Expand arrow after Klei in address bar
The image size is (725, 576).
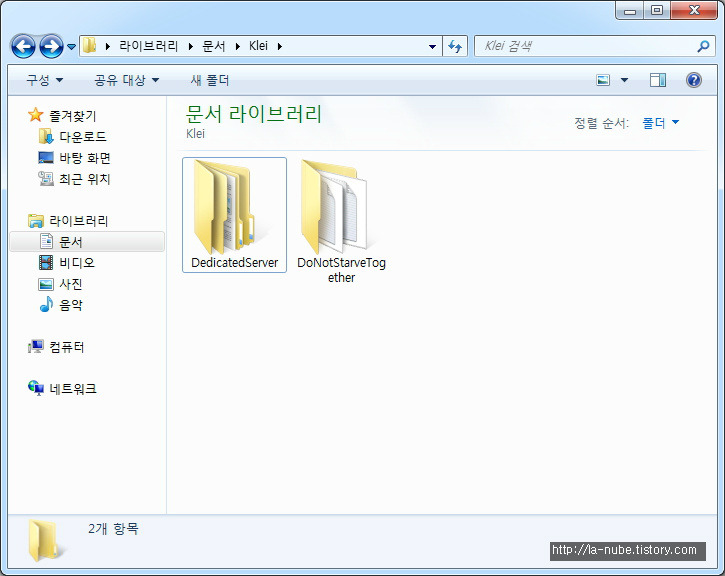coord(279,46)
